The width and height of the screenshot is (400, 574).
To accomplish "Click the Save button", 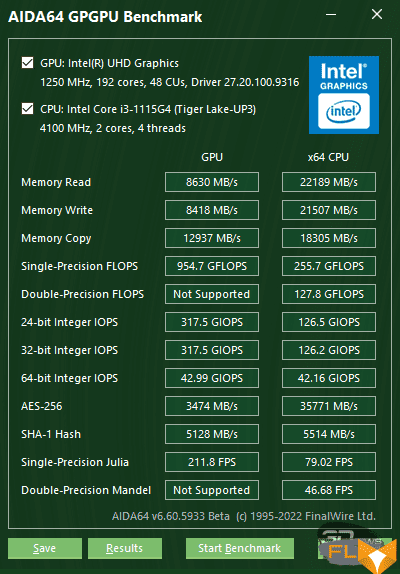I will [45, 548].
